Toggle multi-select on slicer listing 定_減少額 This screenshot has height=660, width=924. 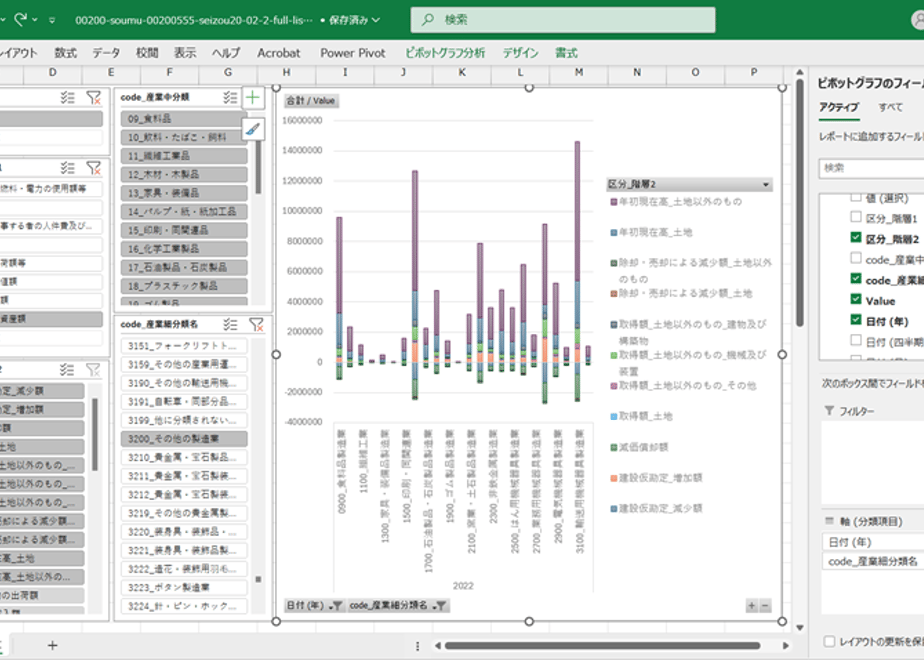[67, 370]
